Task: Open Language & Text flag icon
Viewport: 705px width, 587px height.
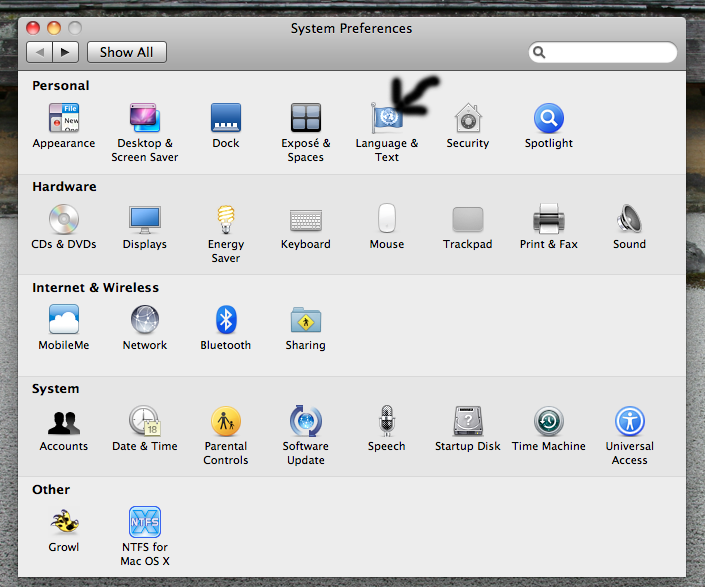Action: pyautogui.click(x=387, y=118)
